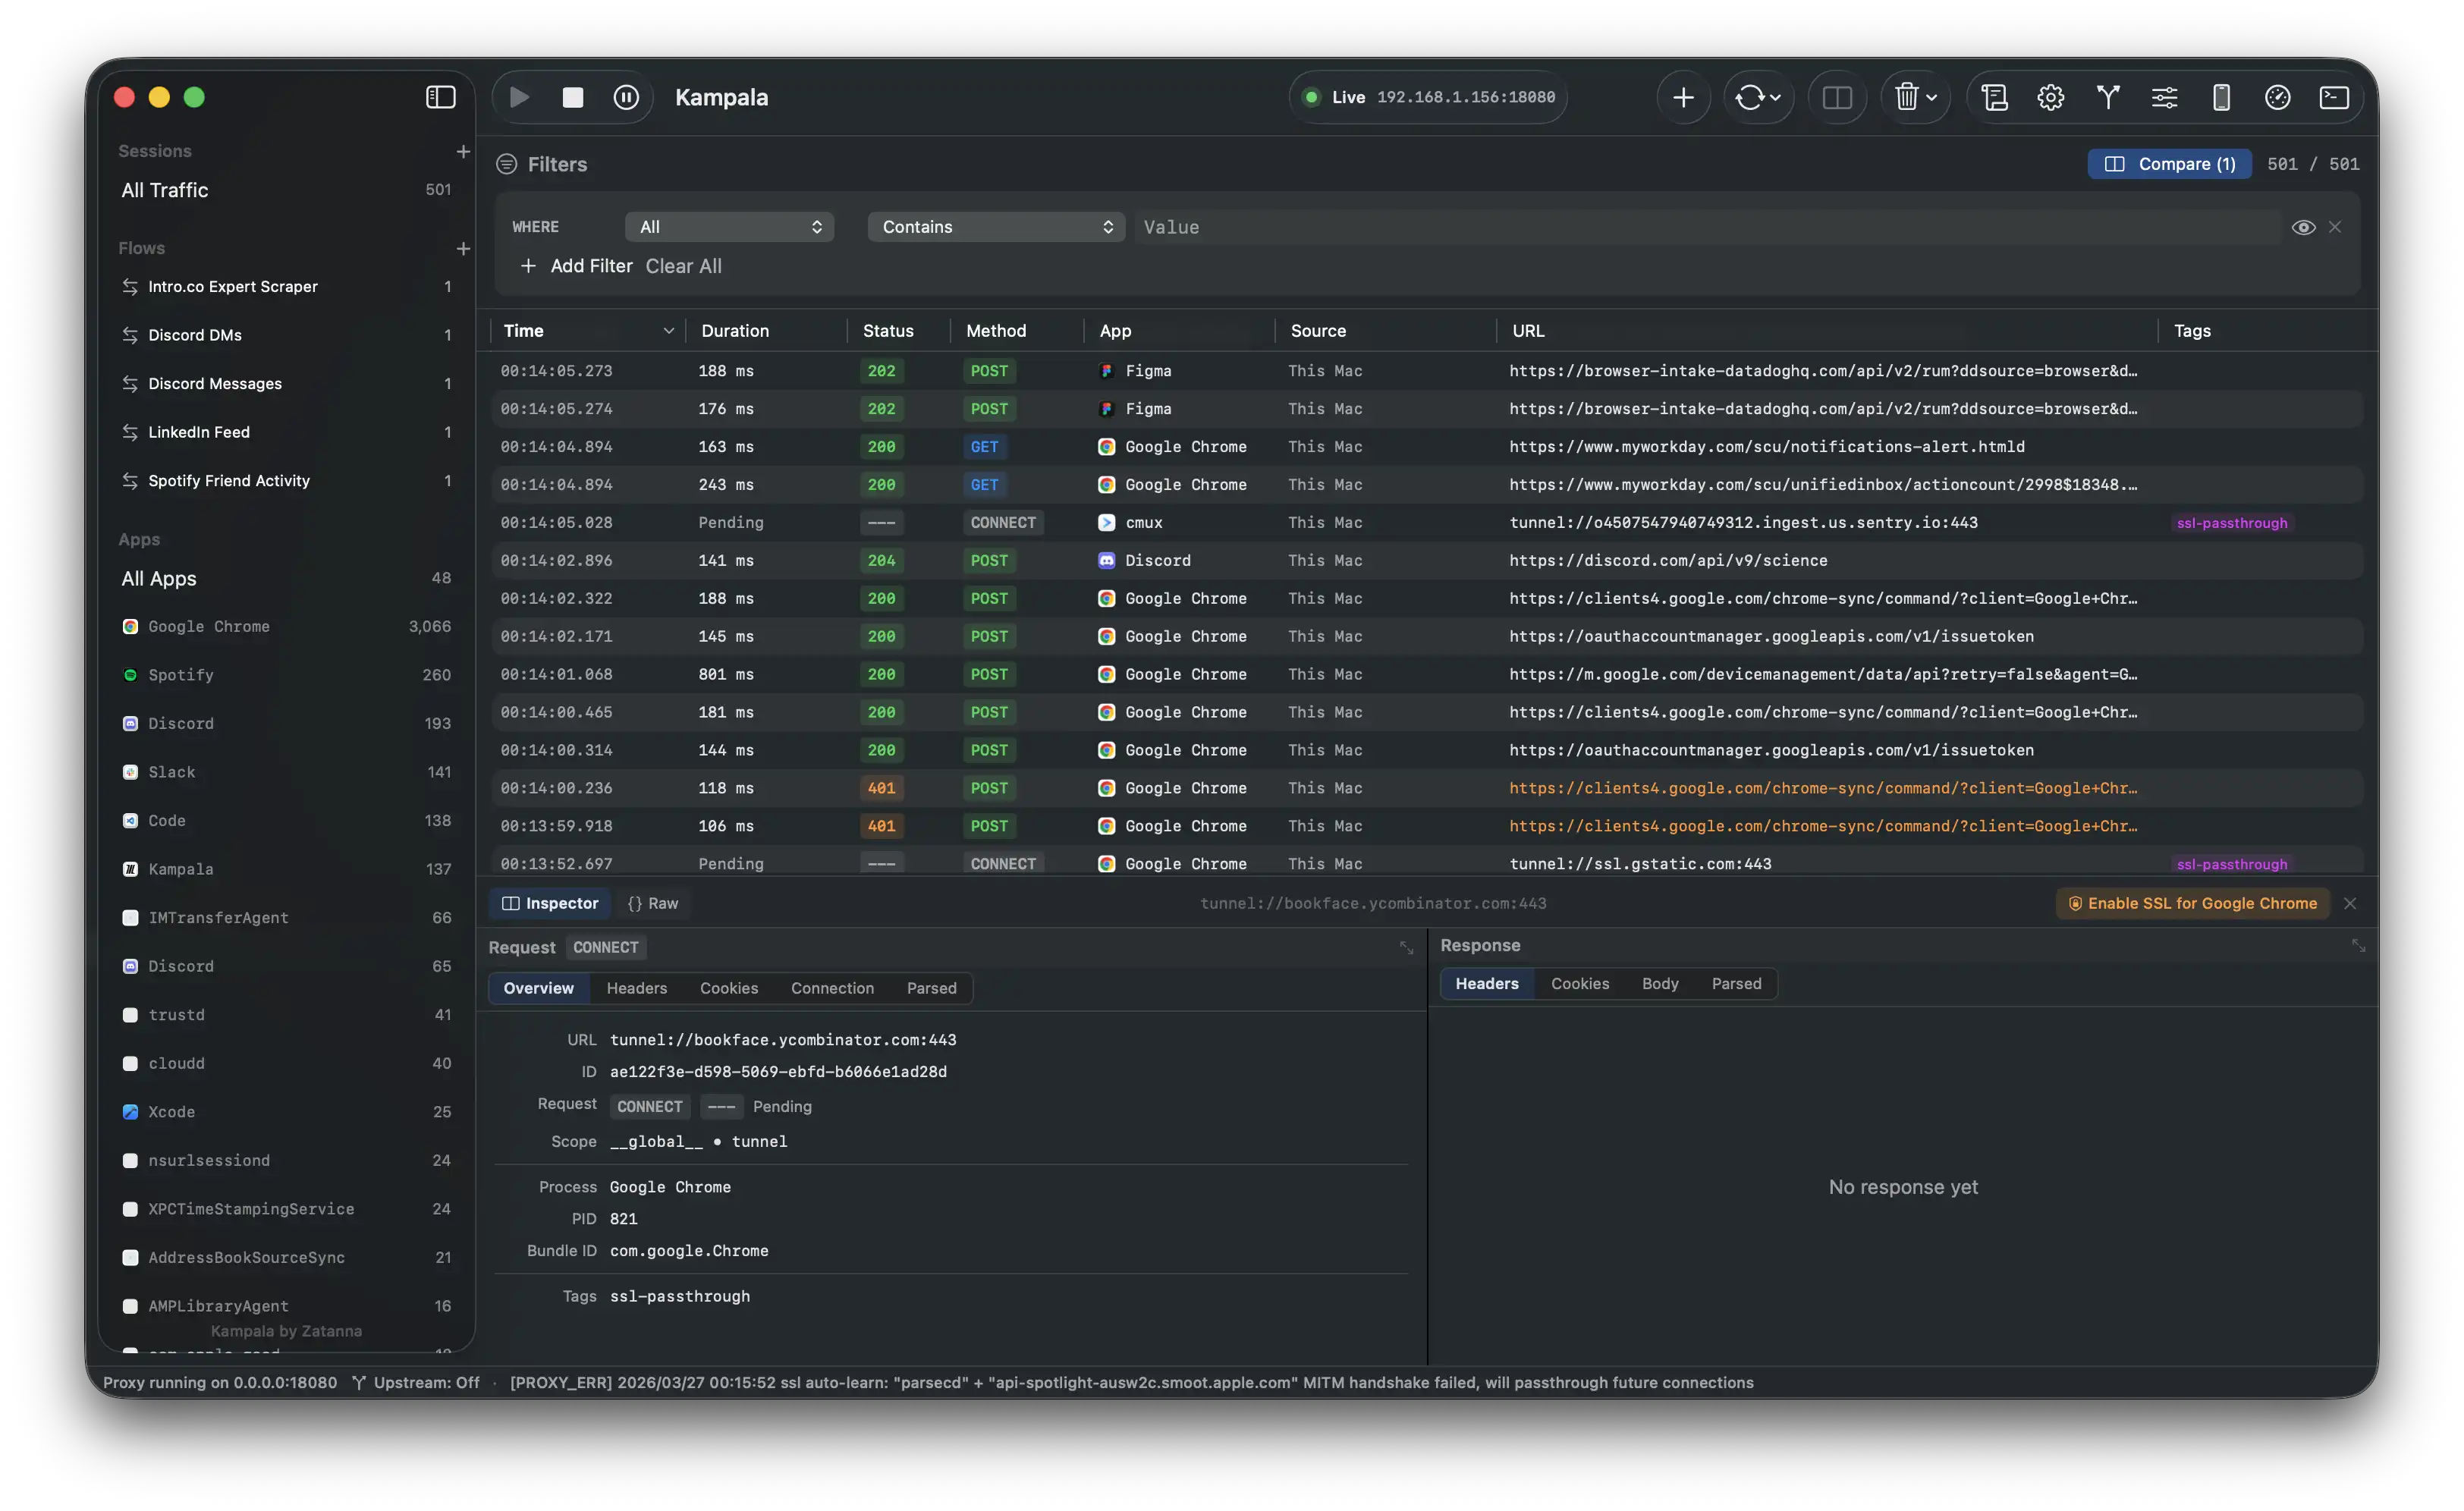Click the upstream fork icon in the toolbar

click(x=2107, y=97)
